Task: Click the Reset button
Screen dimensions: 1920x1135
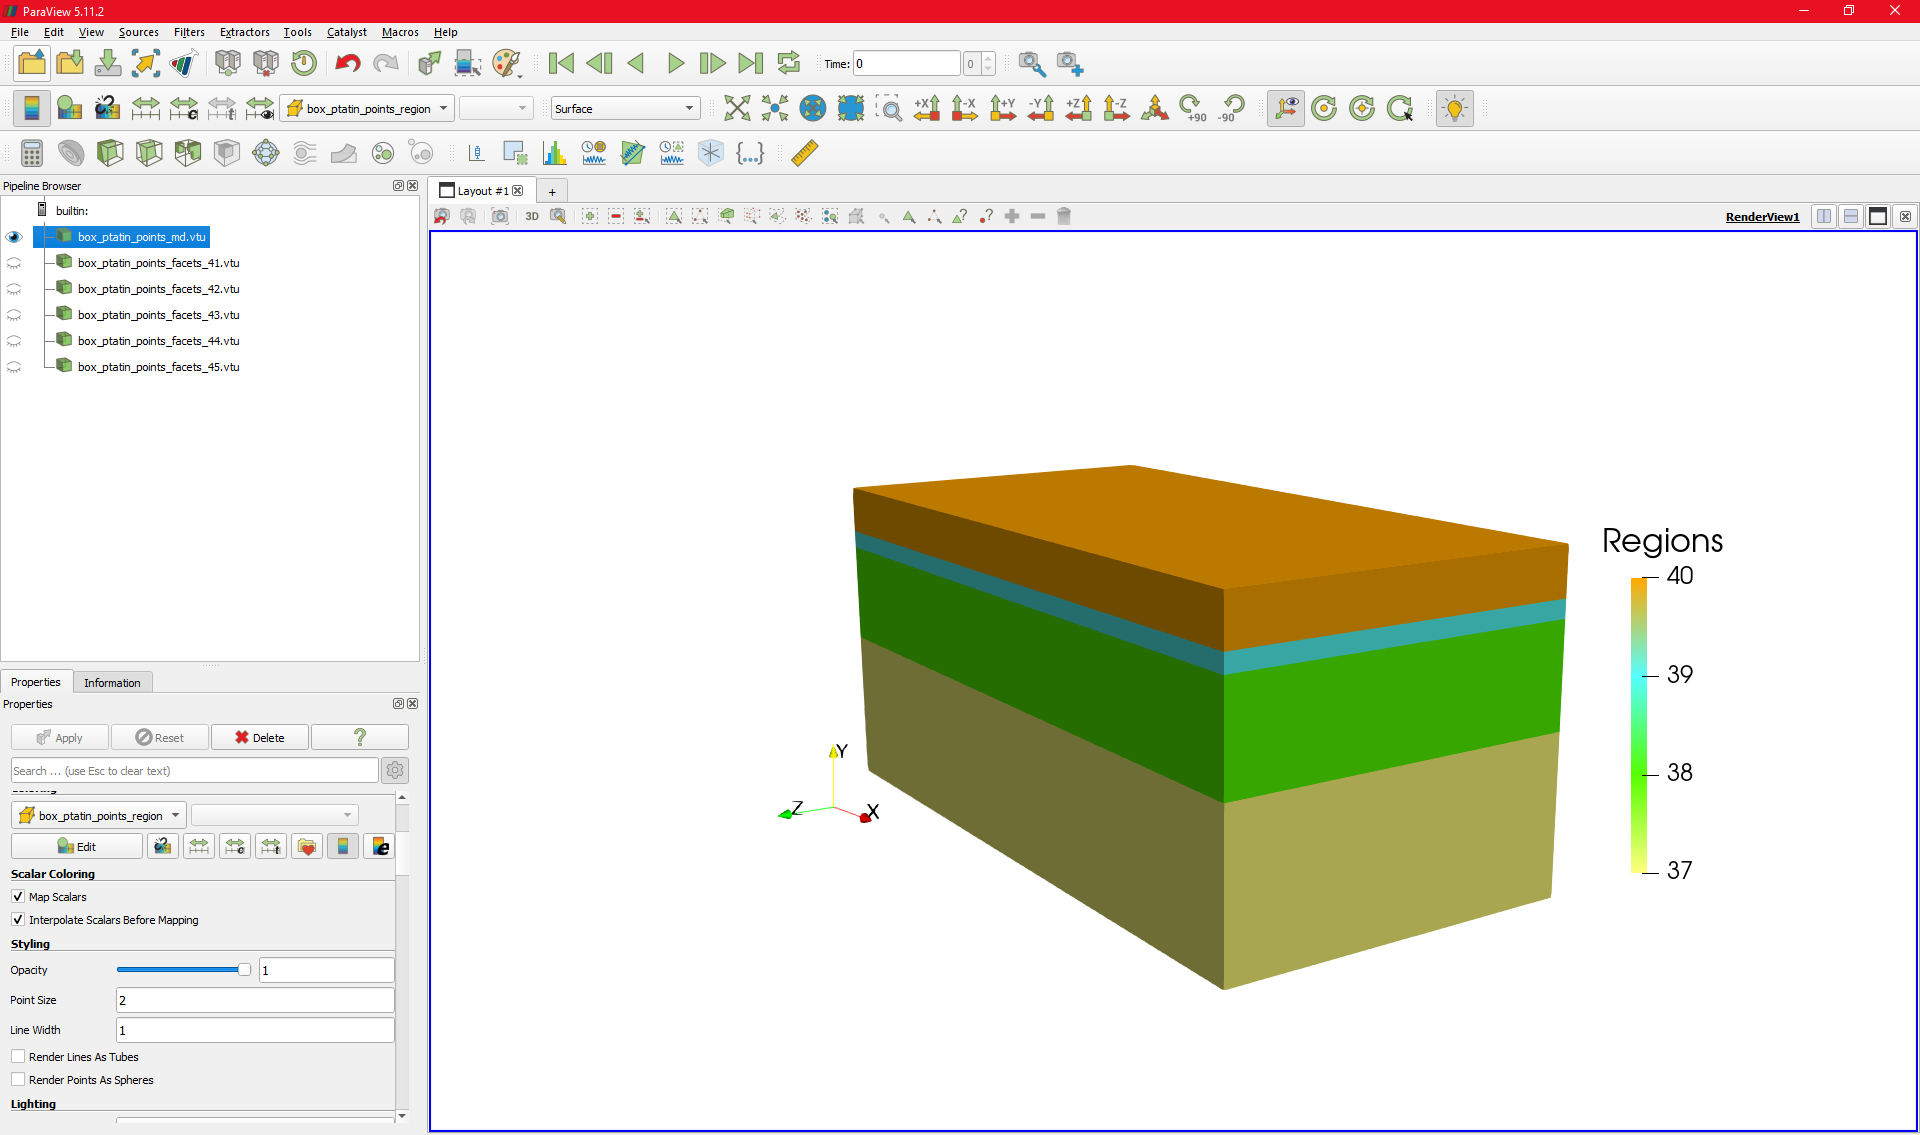Action: [x=160, y=737]
